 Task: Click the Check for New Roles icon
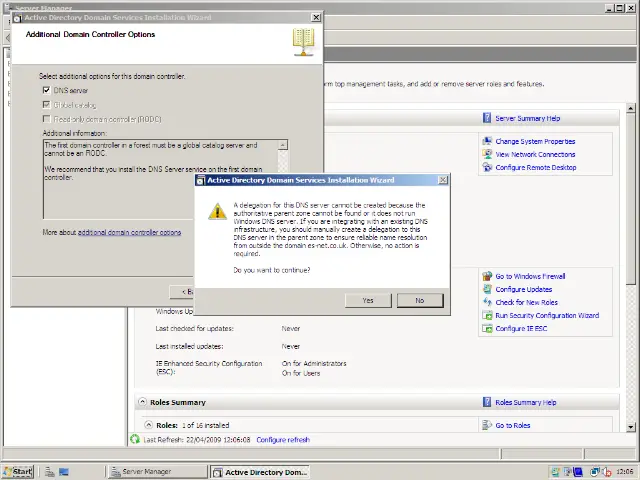pos(487,302)
